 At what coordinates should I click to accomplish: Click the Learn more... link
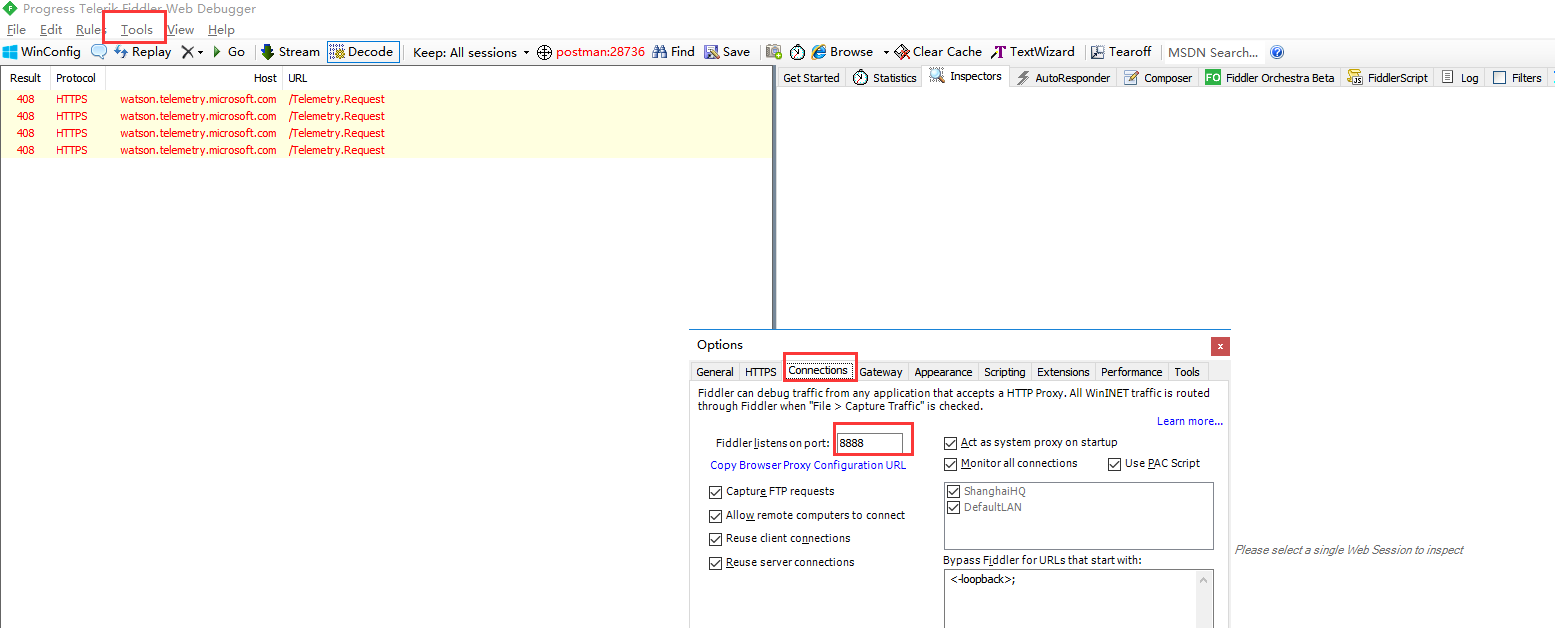[1190, 421]
